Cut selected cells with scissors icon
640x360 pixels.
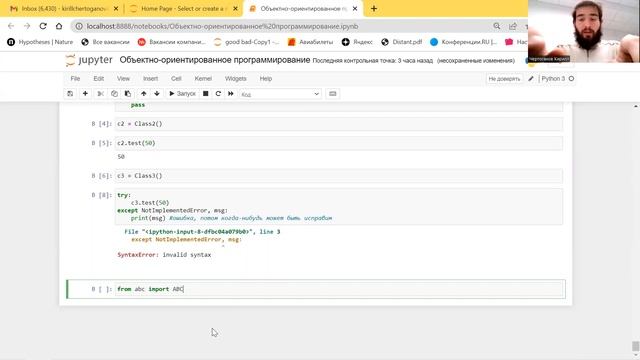click(x=100, y=94)
